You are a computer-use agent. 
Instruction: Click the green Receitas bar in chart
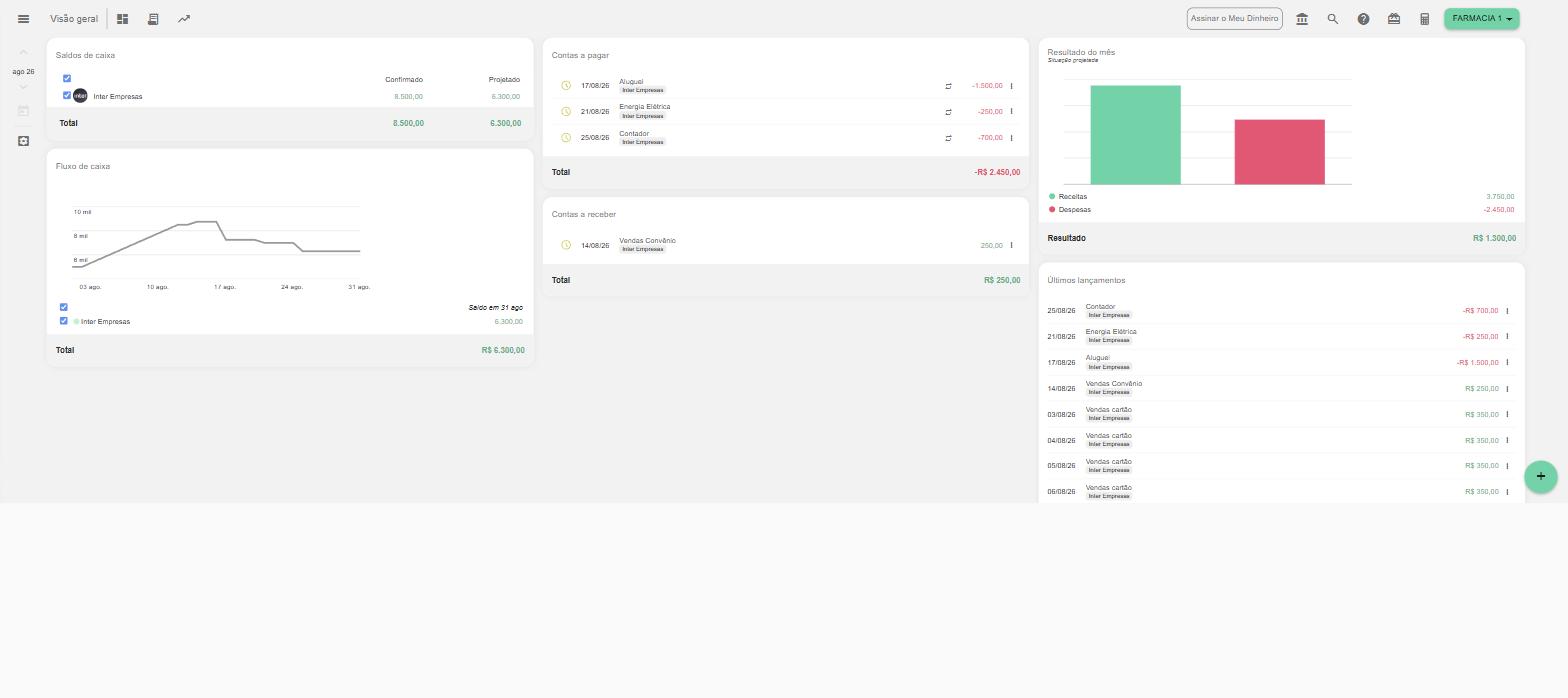coord(1135,135)
